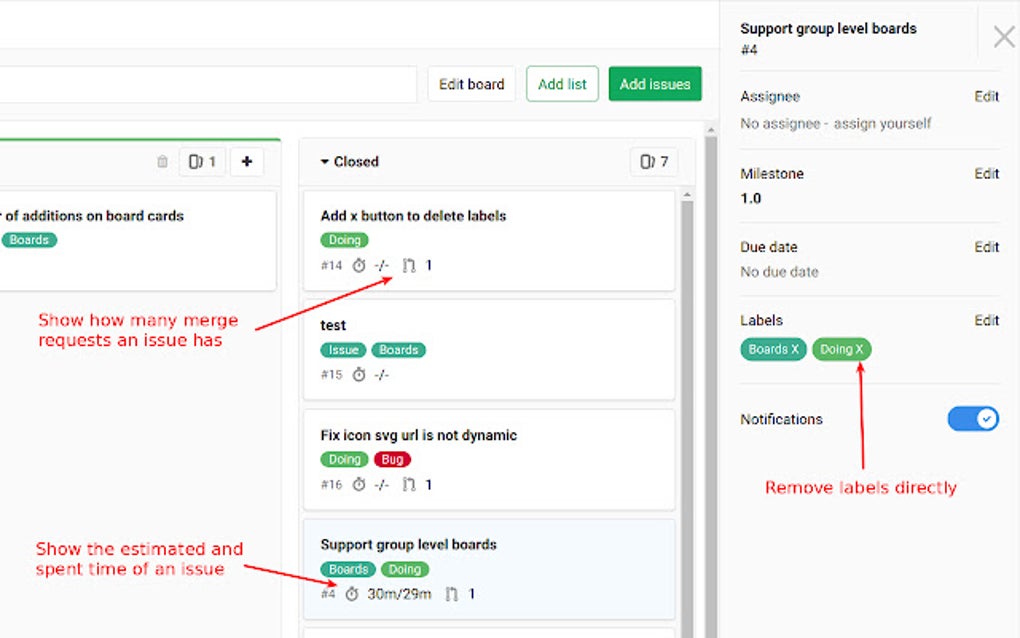Edit the issue assignee

point(987,96)
